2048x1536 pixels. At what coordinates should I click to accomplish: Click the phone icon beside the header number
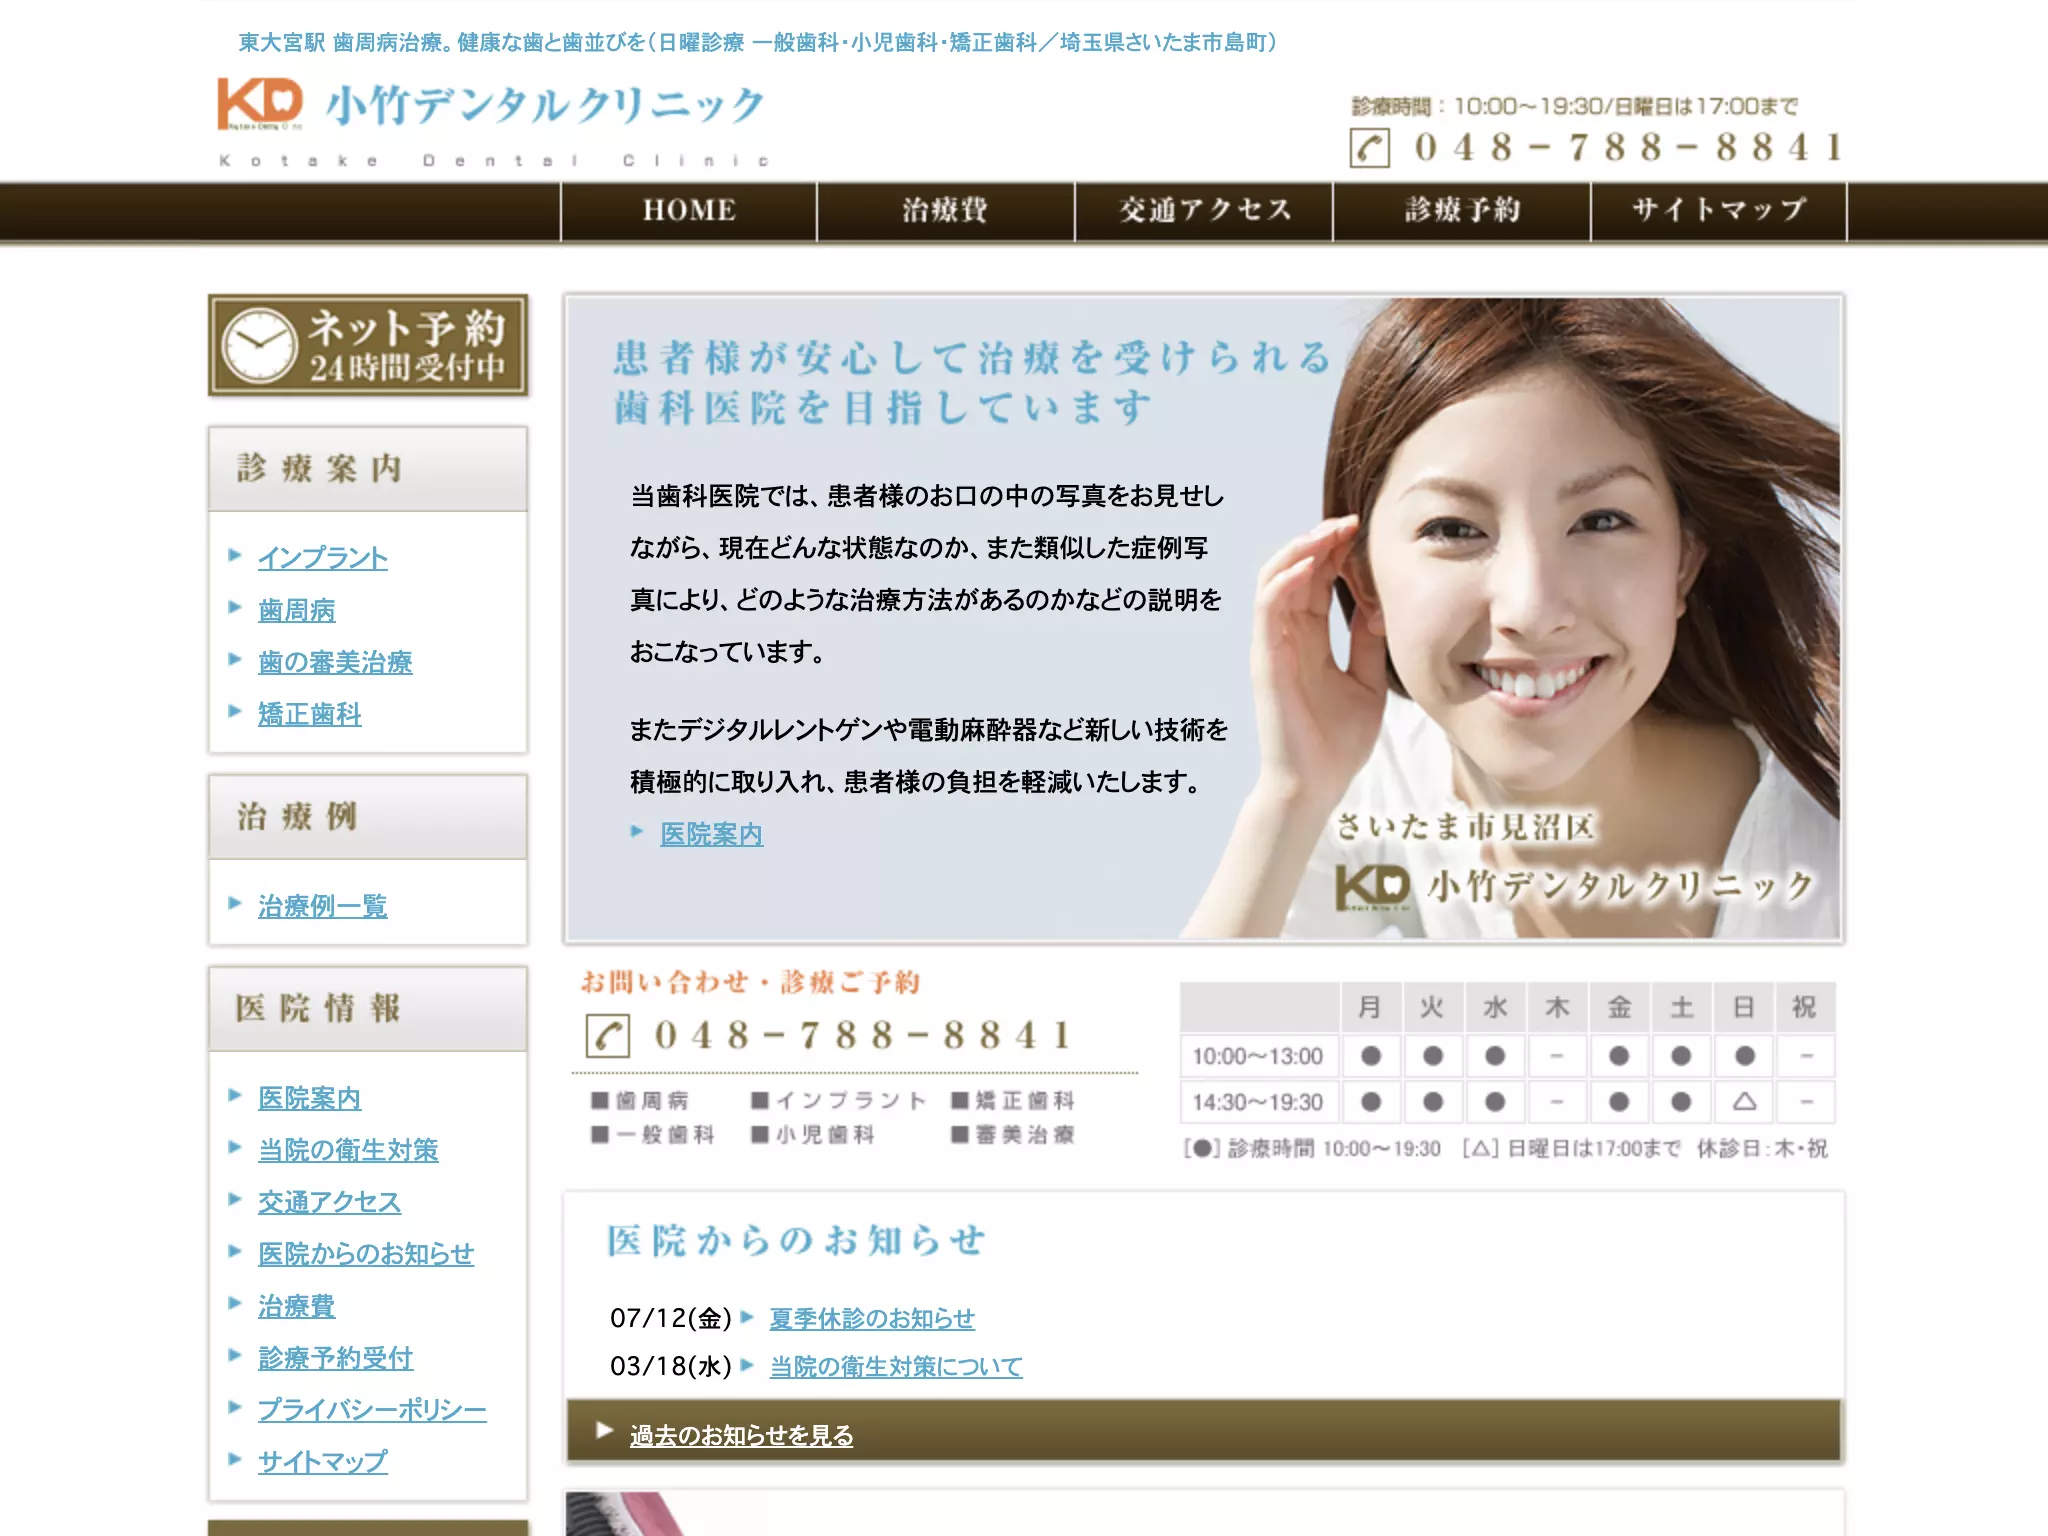click(1369, 148)
